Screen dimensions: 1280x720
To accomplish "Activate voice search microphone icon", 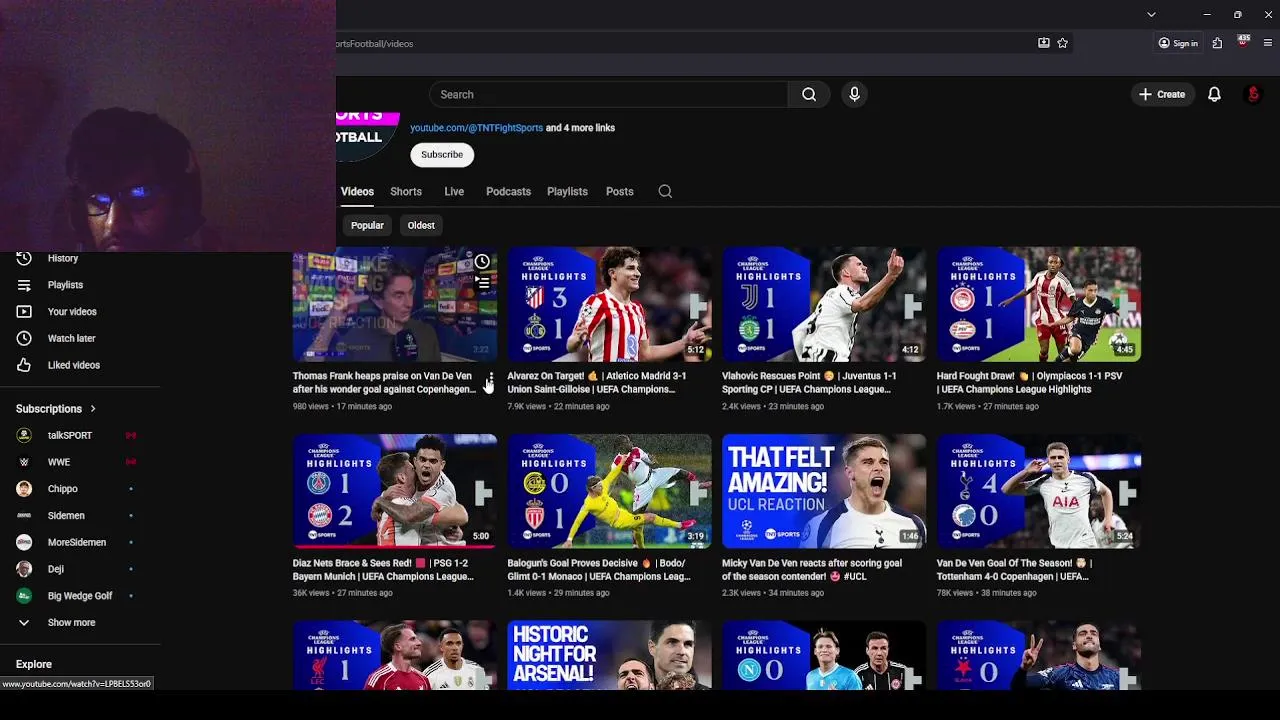I will pyautogui.click(x=854, y=94).
